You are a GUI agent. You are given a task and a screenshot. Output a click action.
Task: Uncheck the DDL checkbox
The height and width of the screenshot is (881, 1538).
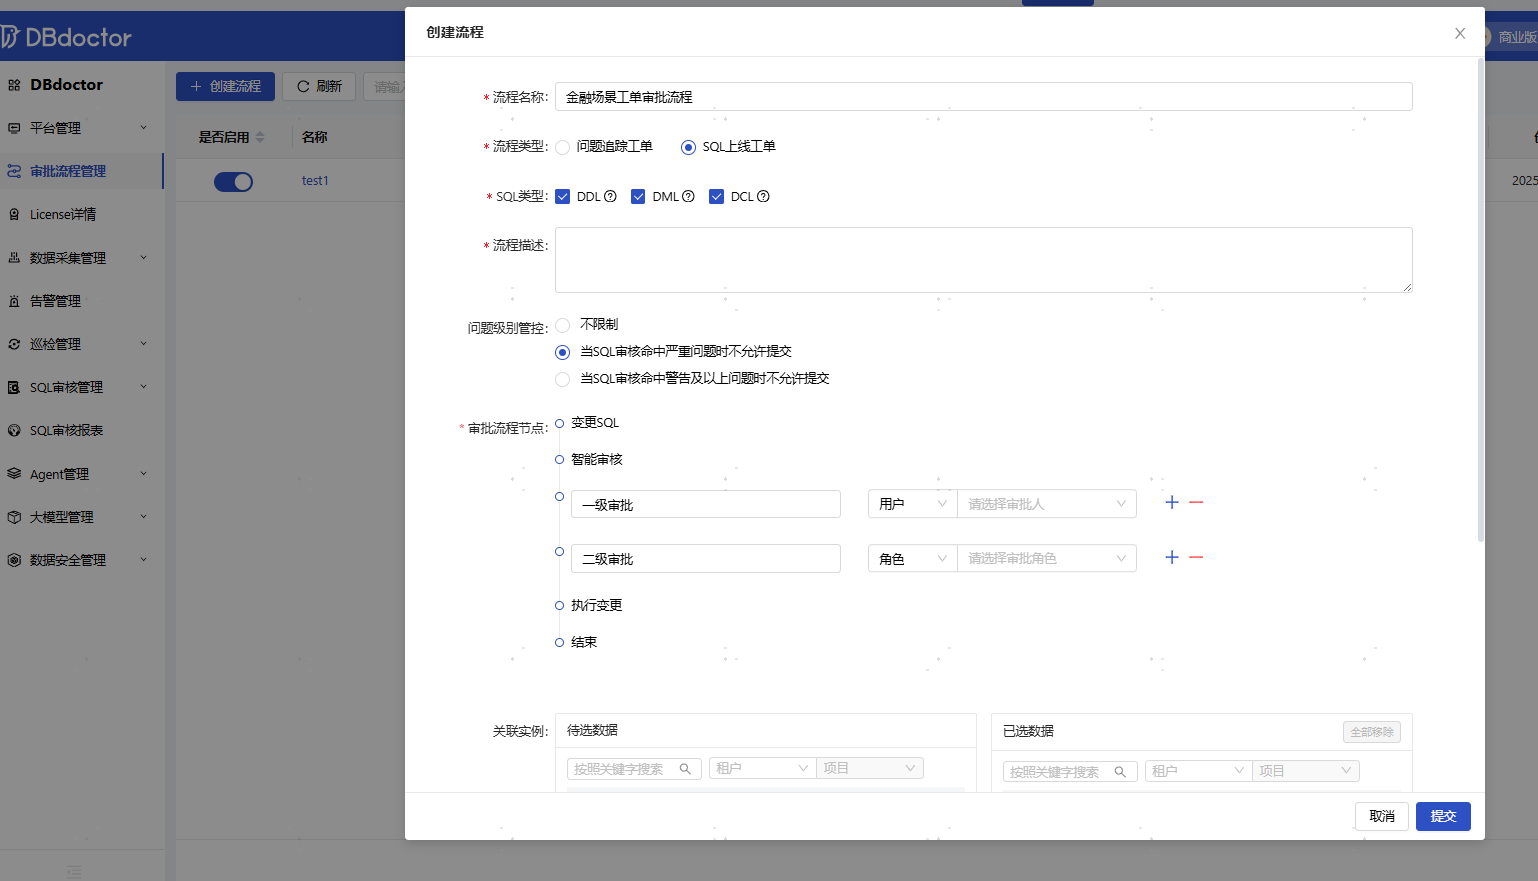click(x=563, y=197)
